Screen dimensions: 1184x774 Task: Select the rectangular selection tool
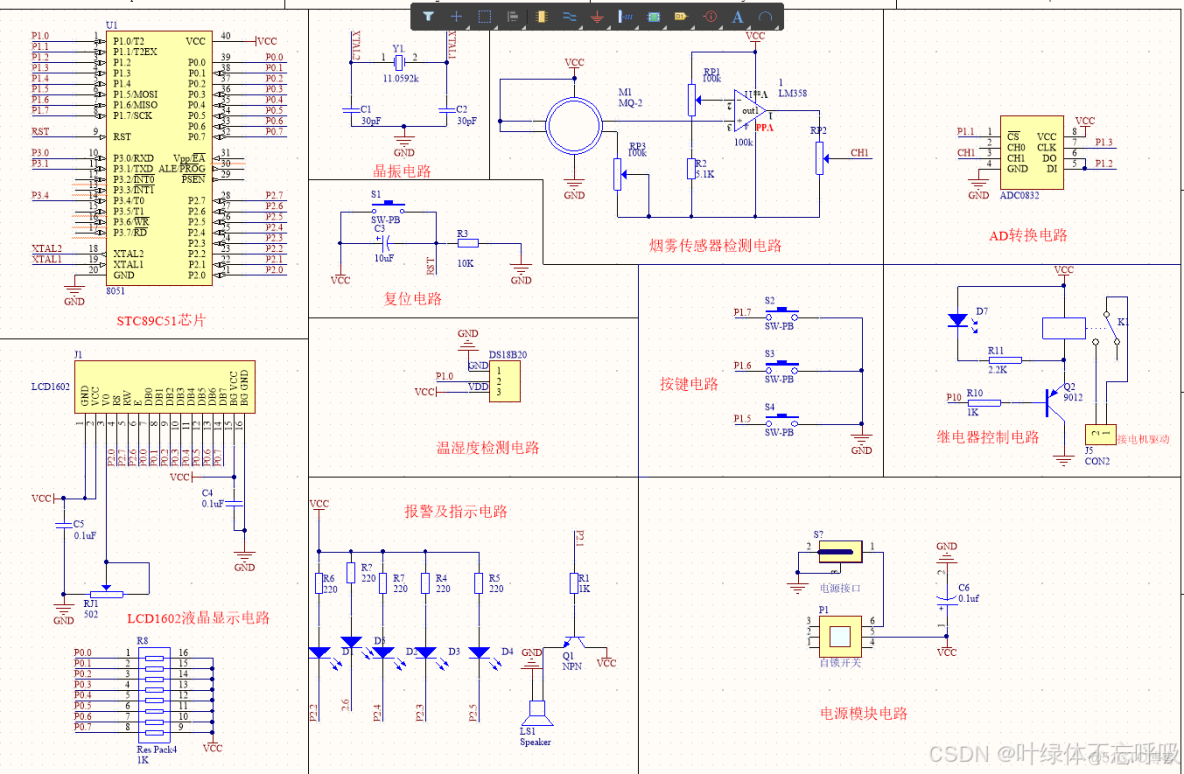click(482, 17)
